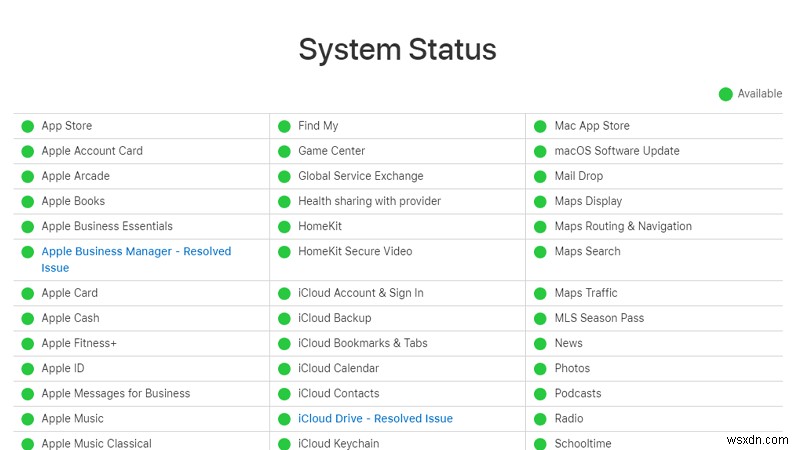Click the green status dot beside App Store
This screenshot has height=450, width=800.
[x=28, y=126]
